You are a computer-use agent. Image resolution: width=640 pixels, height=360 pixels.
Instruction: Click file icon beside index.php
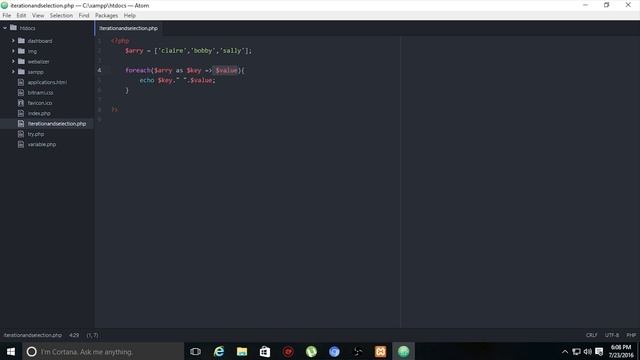(21, 113)
